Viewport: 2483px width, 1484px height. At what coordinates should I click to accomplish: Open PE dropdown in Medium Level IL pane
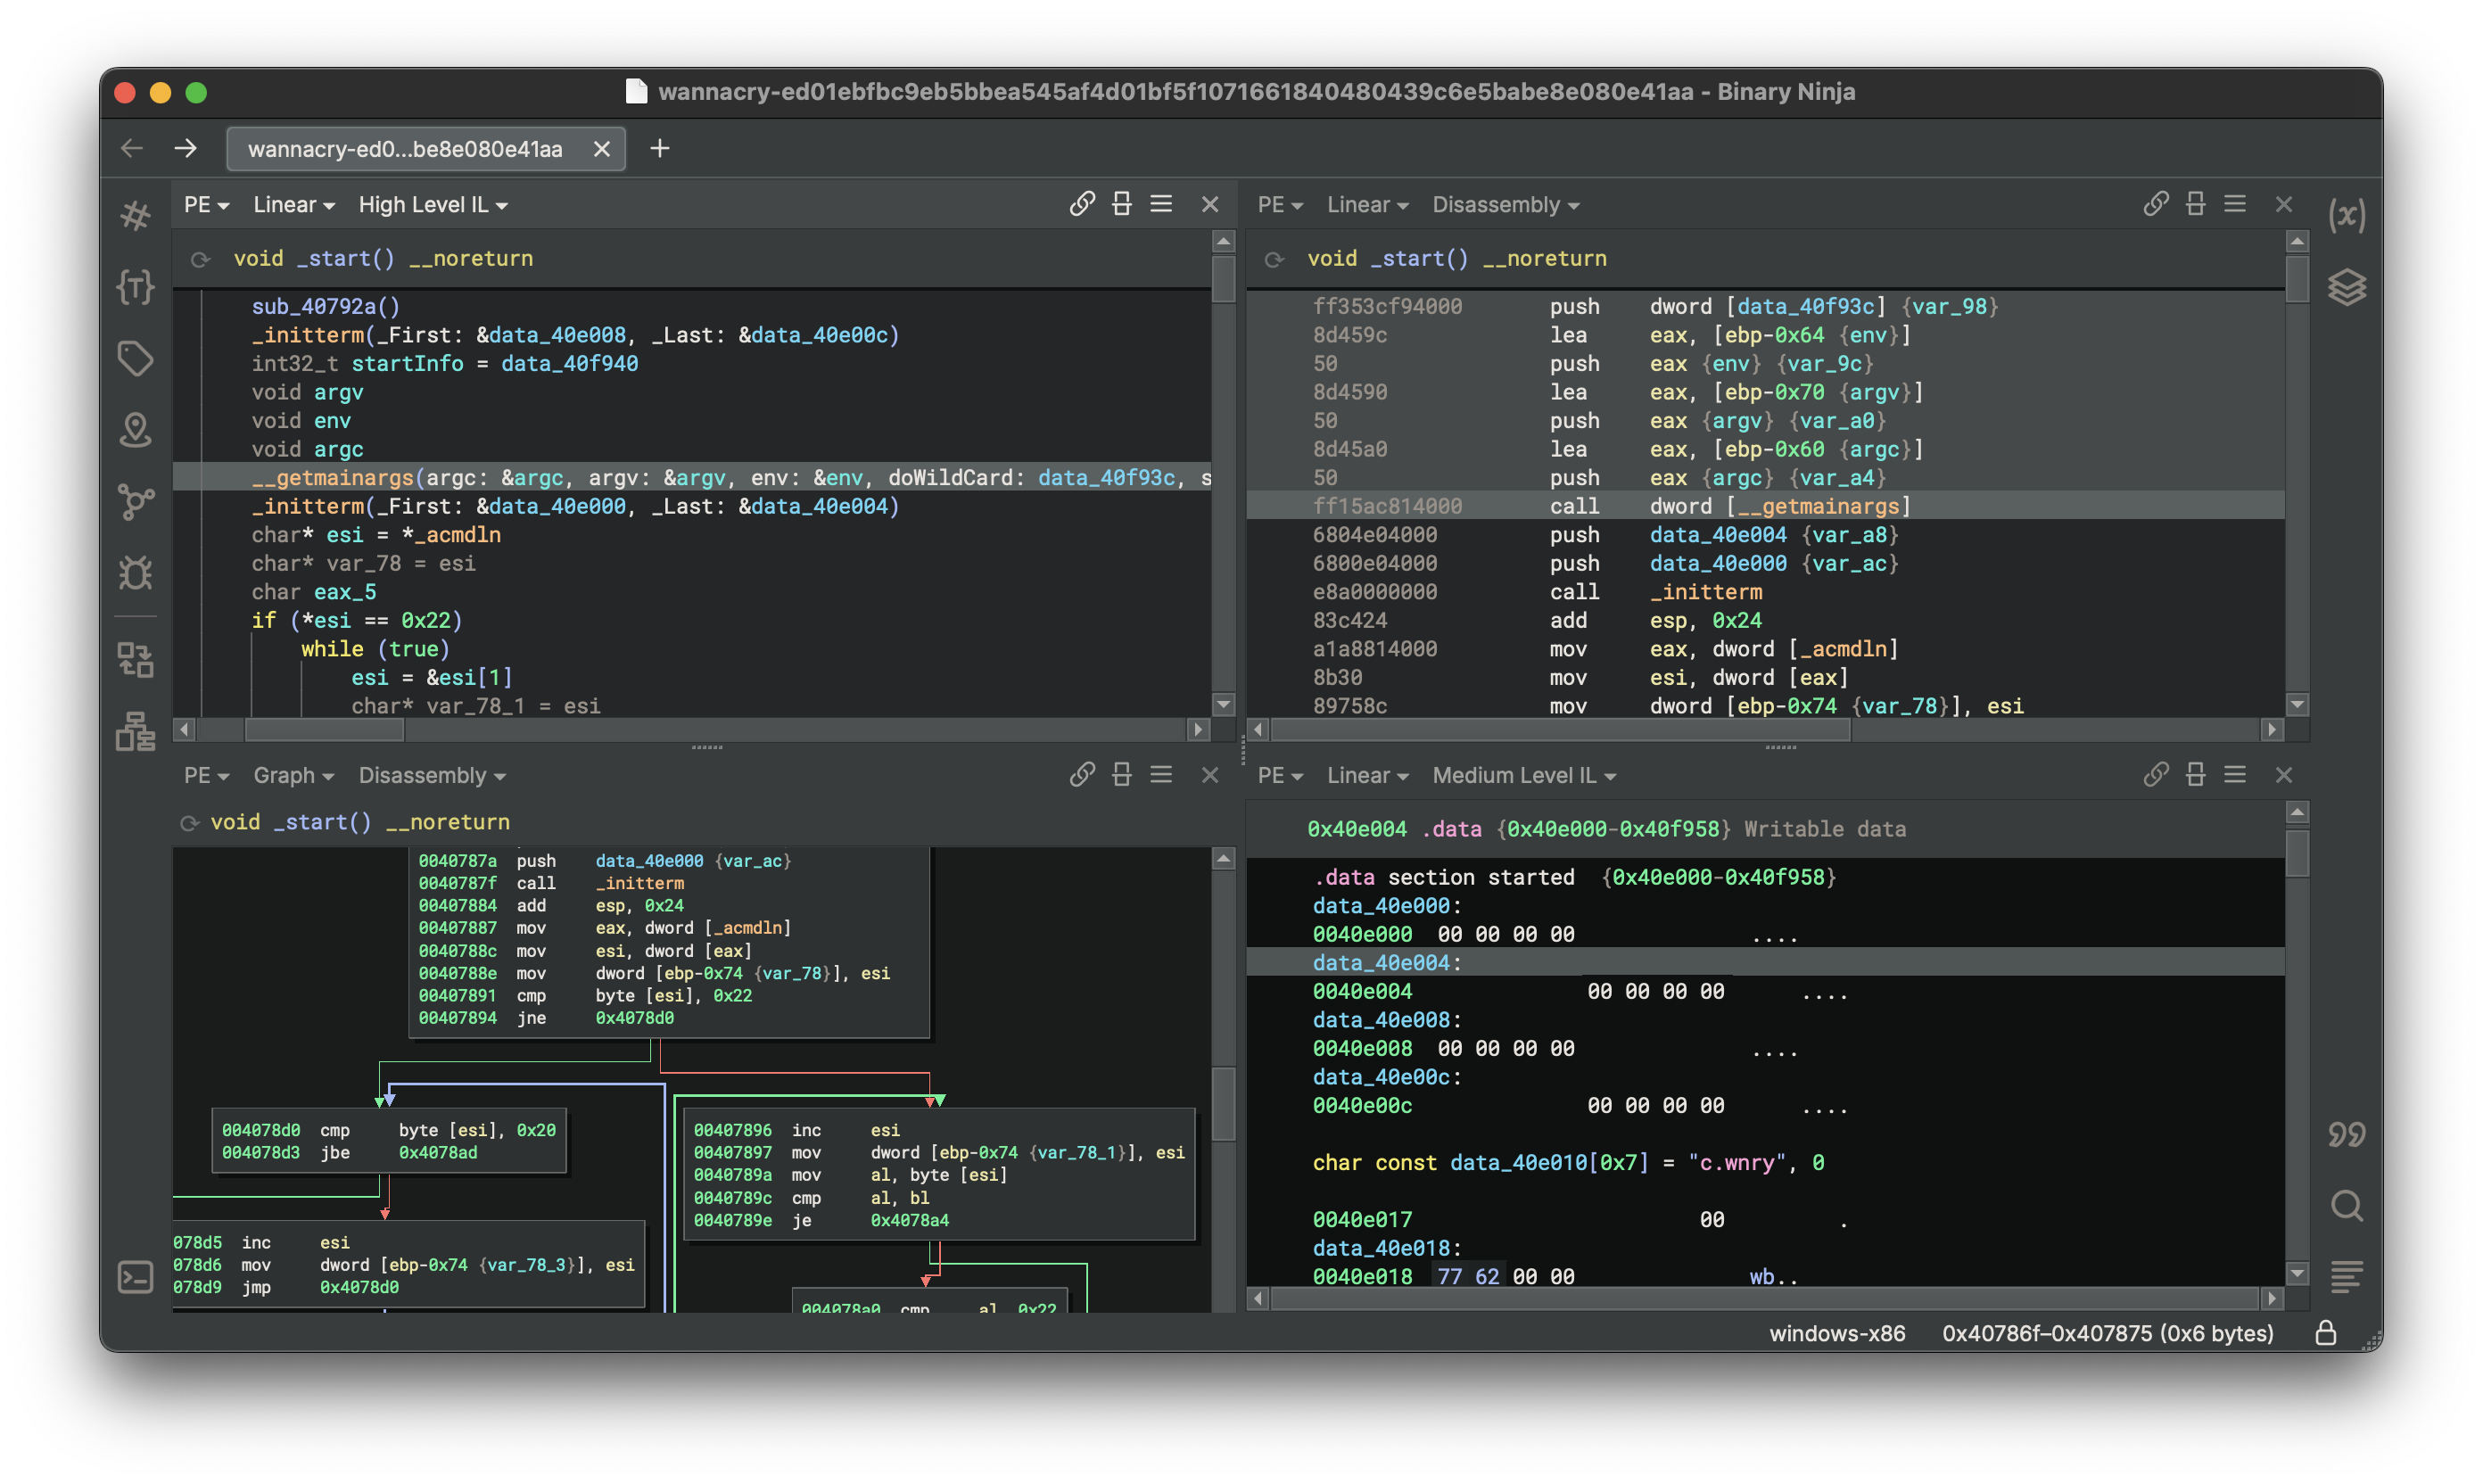[1280, 776]
